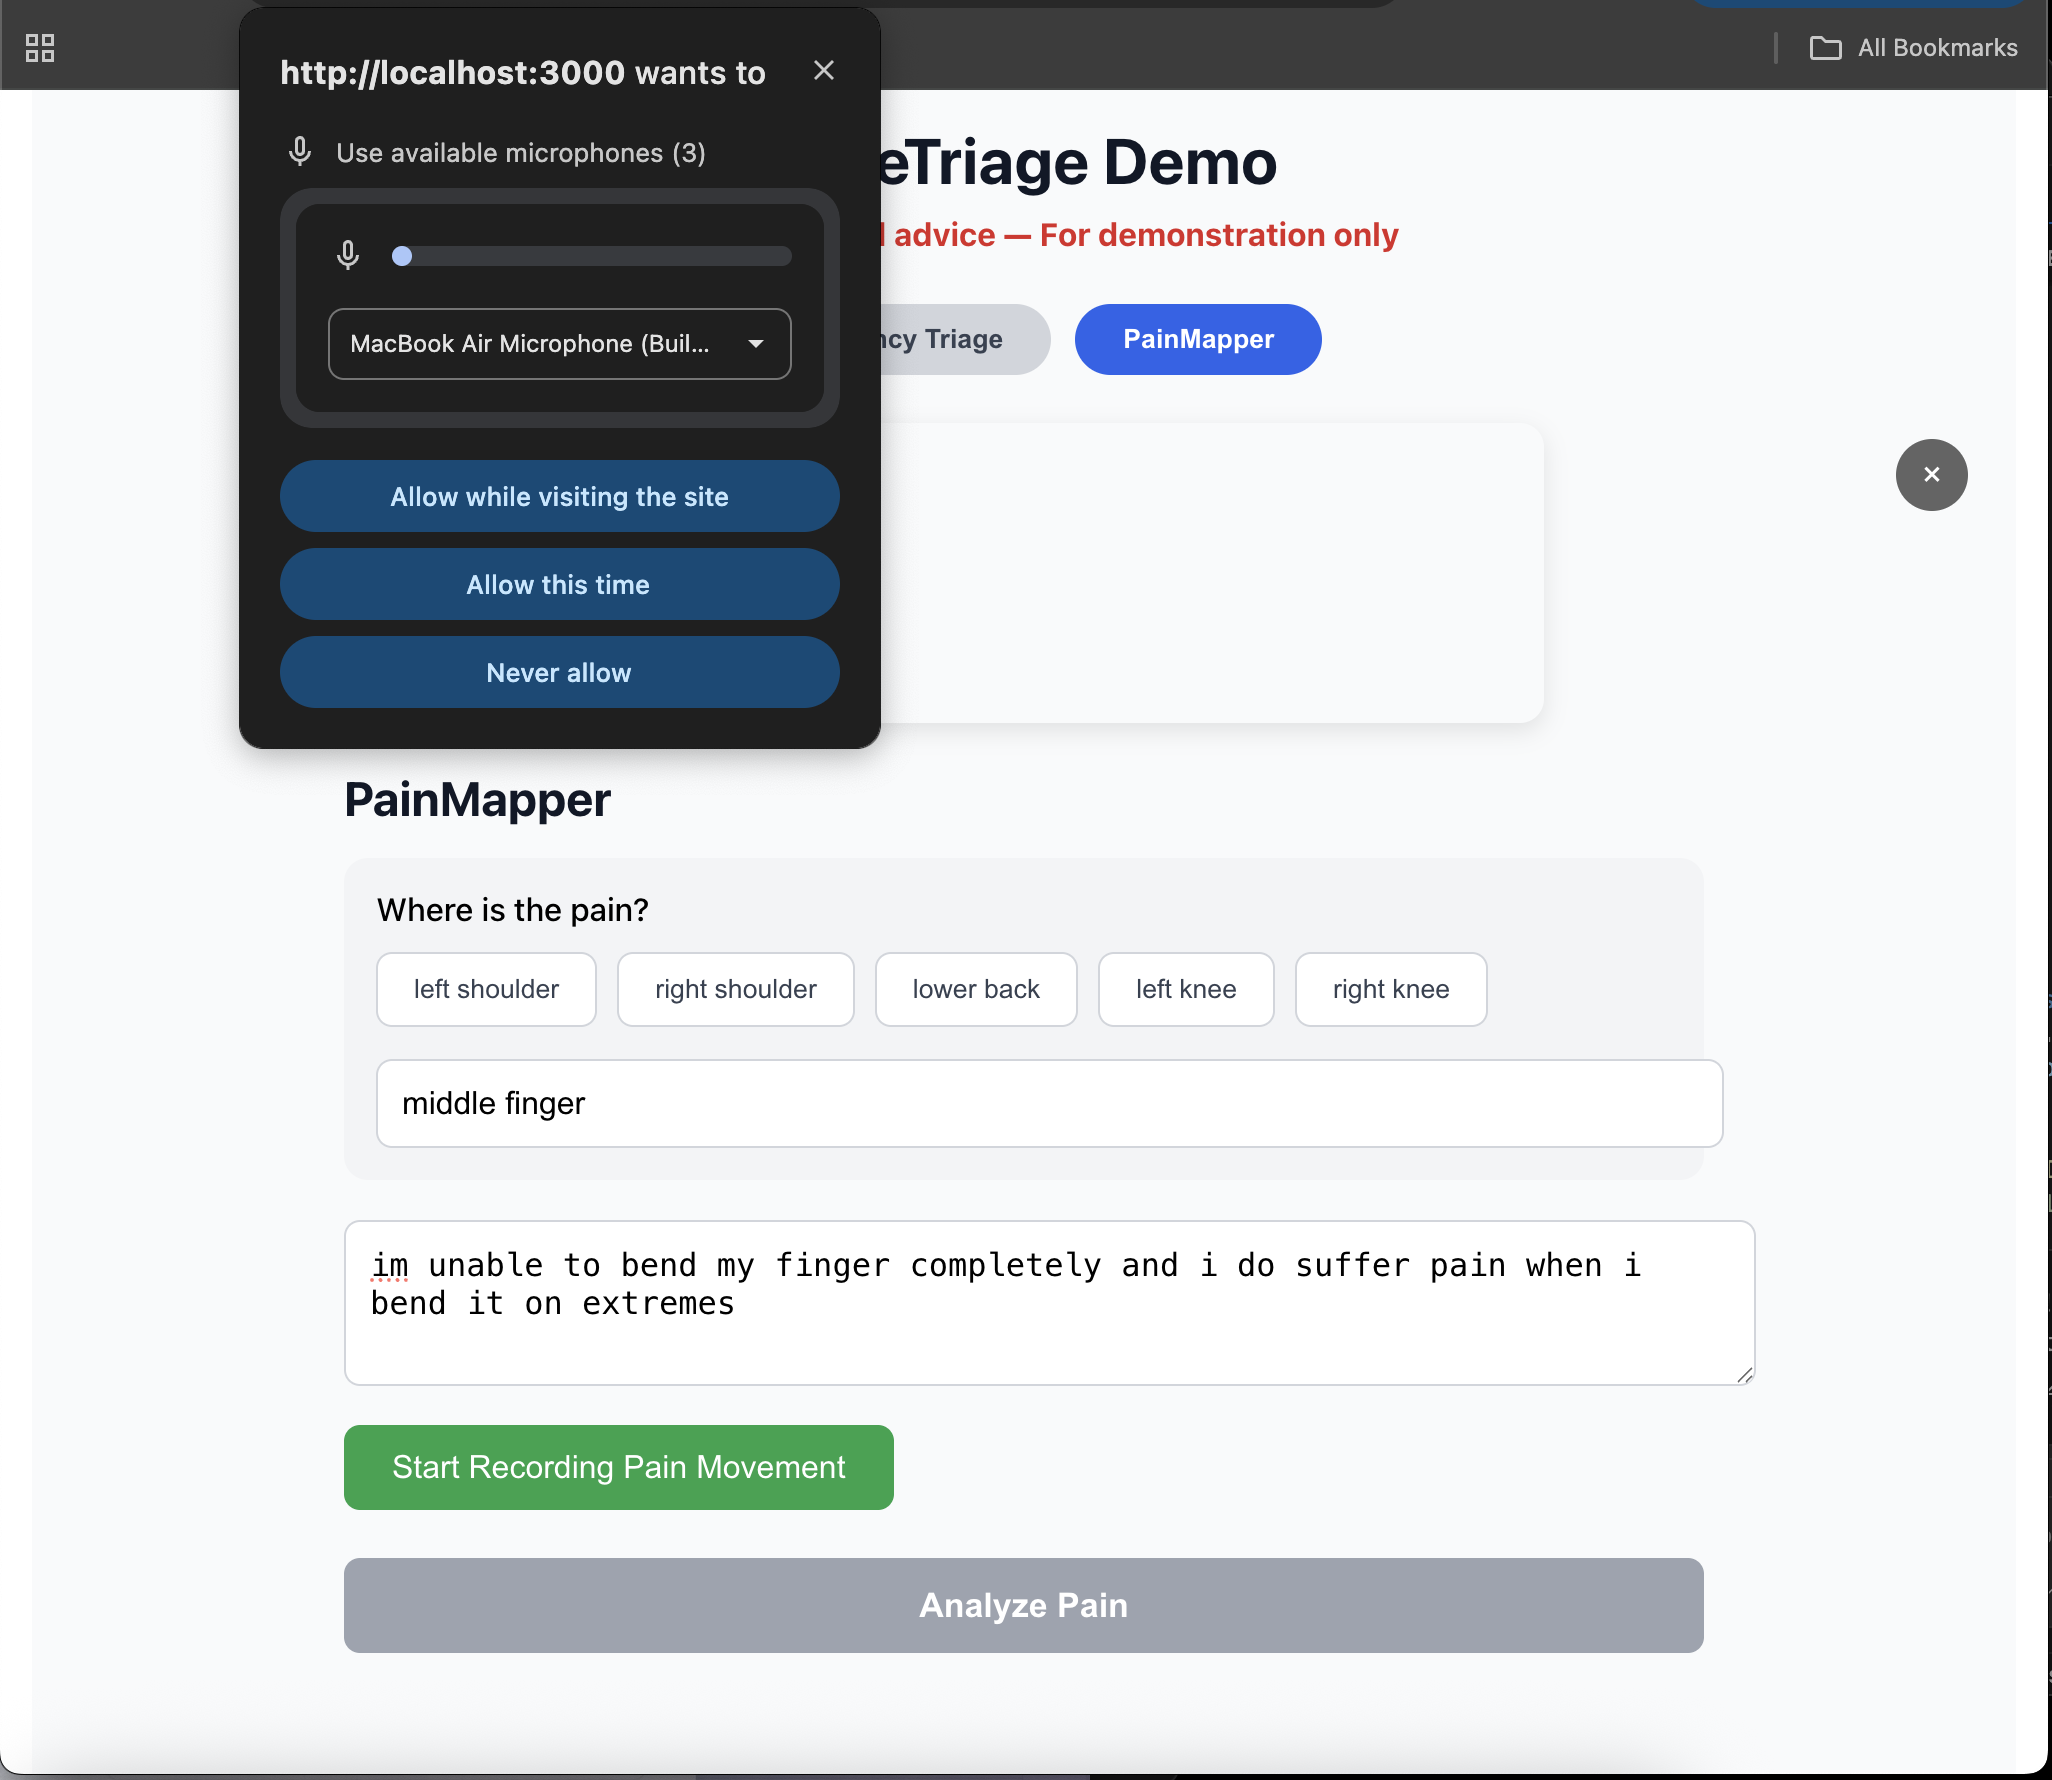This screenshot has width=2052, height=1780.
Task: Open the All Bookmarks folder
Action: pos(1914,48)
